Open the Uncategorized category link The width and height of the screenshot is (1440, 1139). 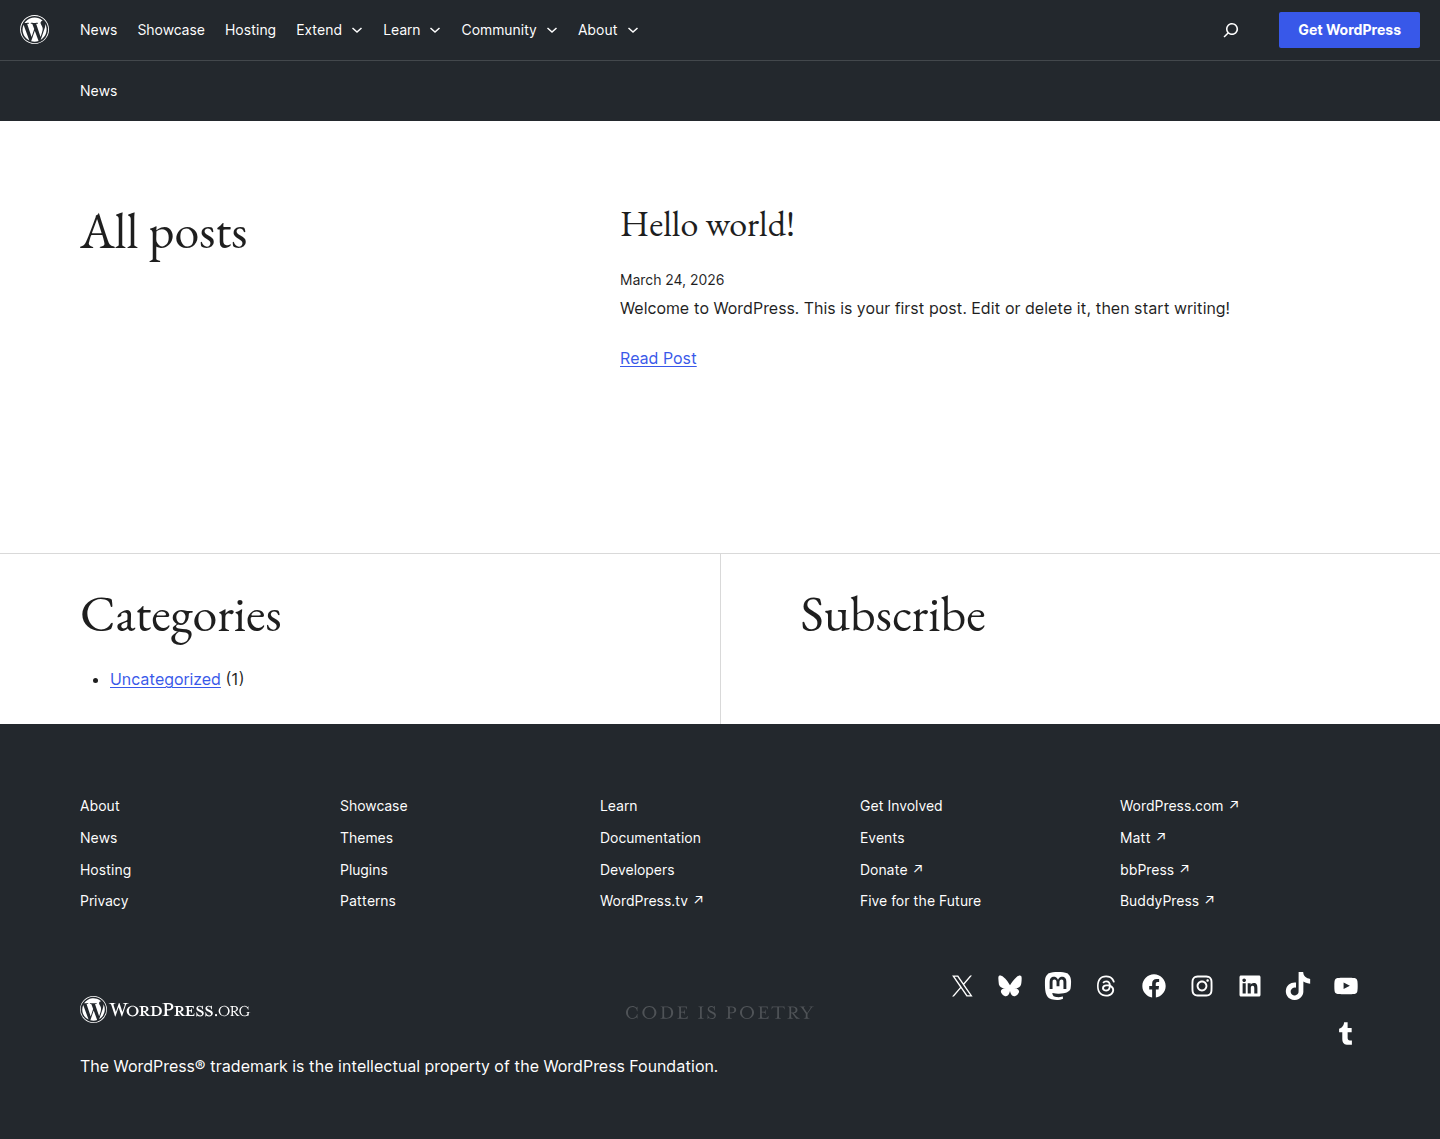click(x=165, y=679)
